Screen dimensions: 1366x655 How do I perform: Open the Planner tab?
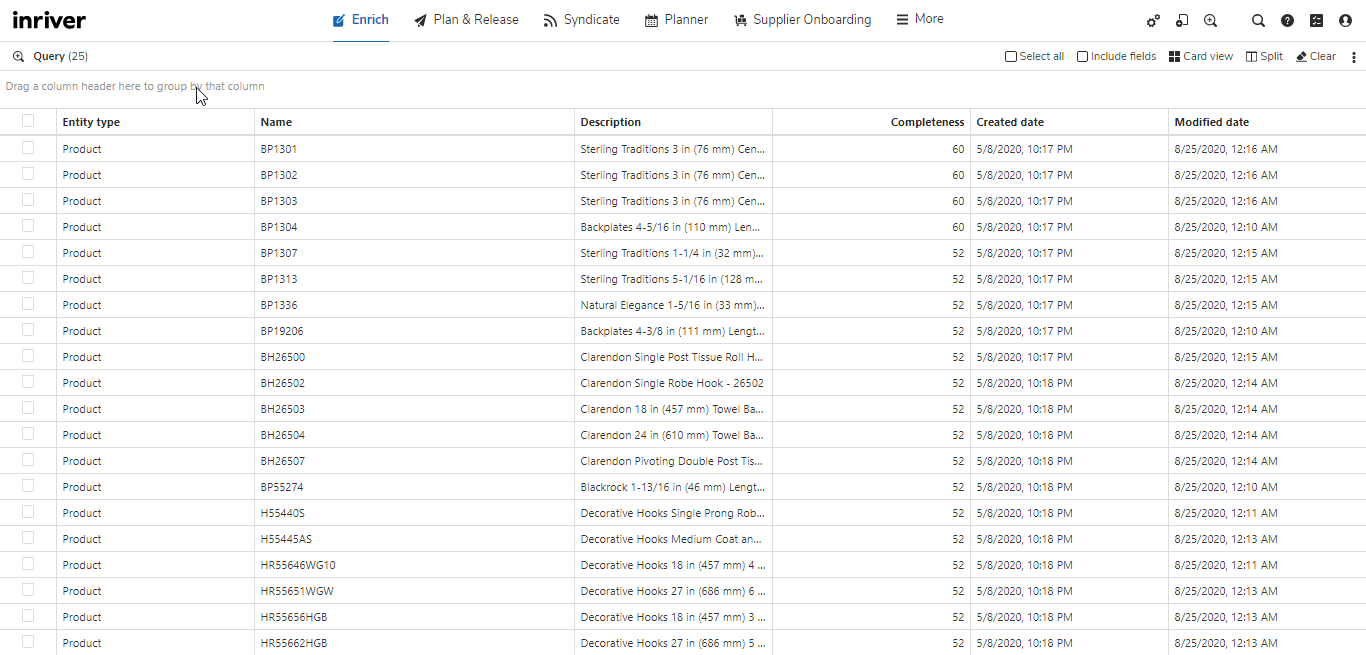click(676, 19)
